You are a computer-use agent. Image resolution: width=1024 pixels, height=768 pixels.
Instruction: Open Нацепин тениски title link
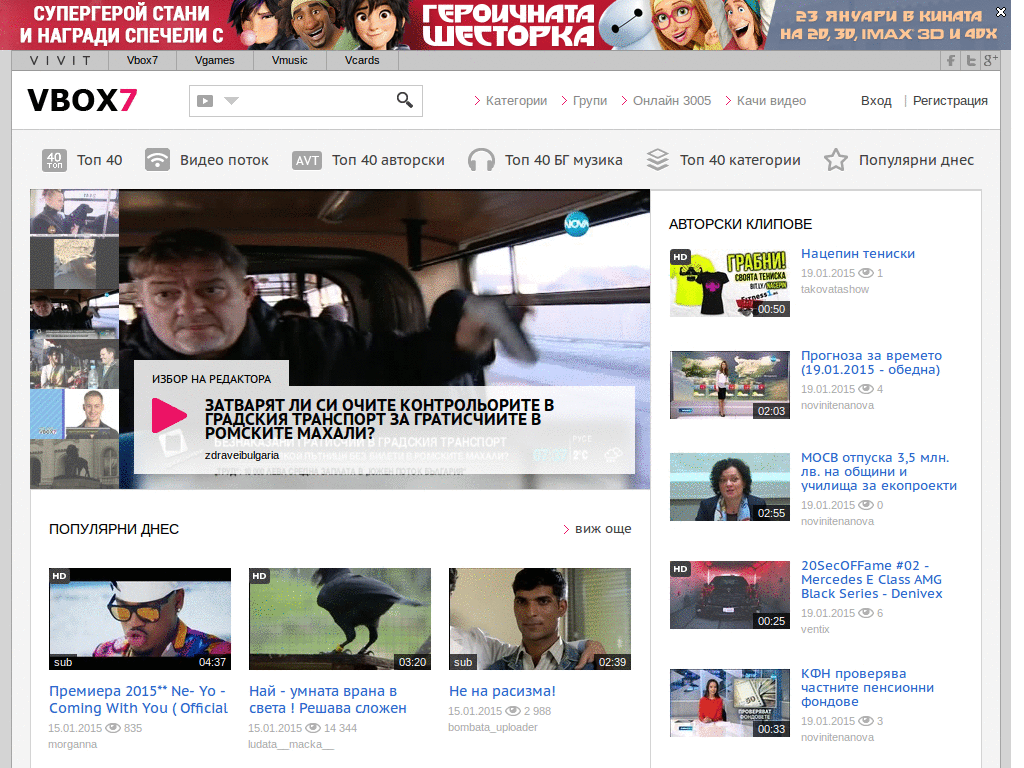[858, 253]
